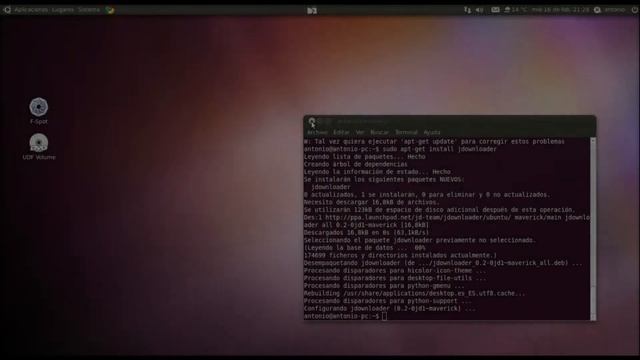Viewport: 640px width, 360px height.
Task: Click the terminal prompt cursor on last line
Action: [x=384, y=316]
